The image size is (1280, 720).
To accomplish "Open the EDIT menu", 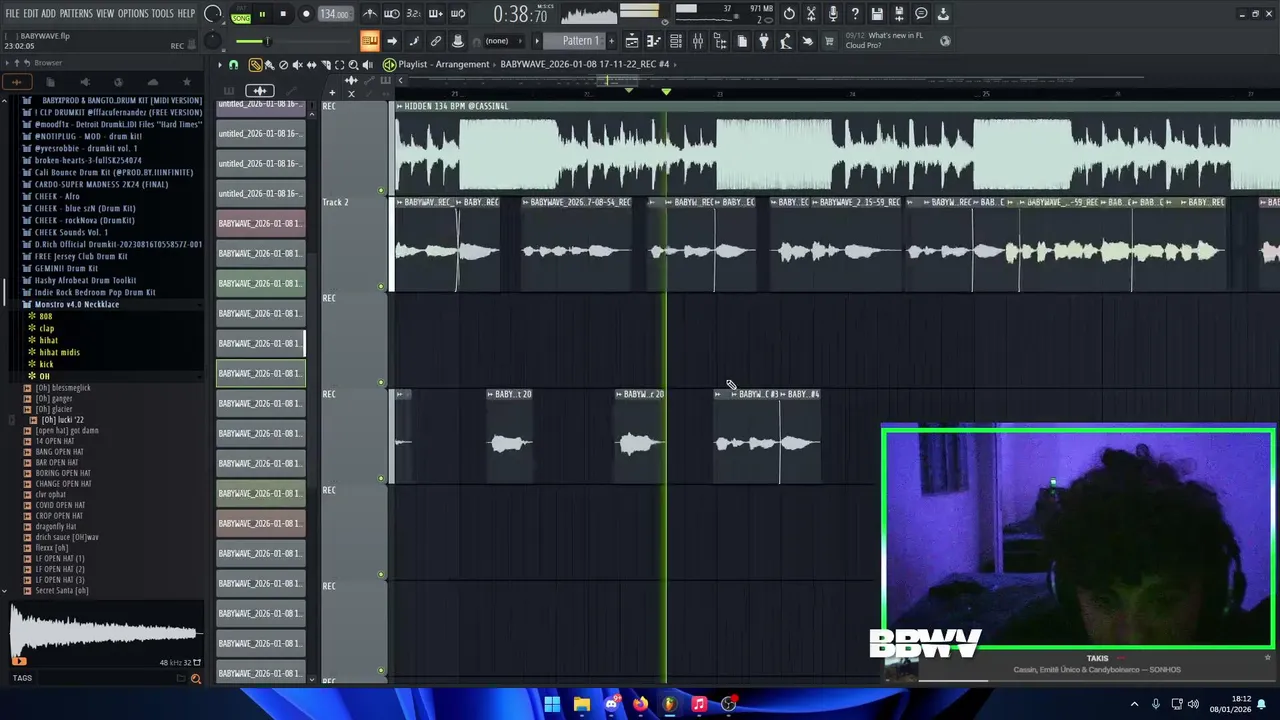I will pyautogui.click(x=30, y=13).
